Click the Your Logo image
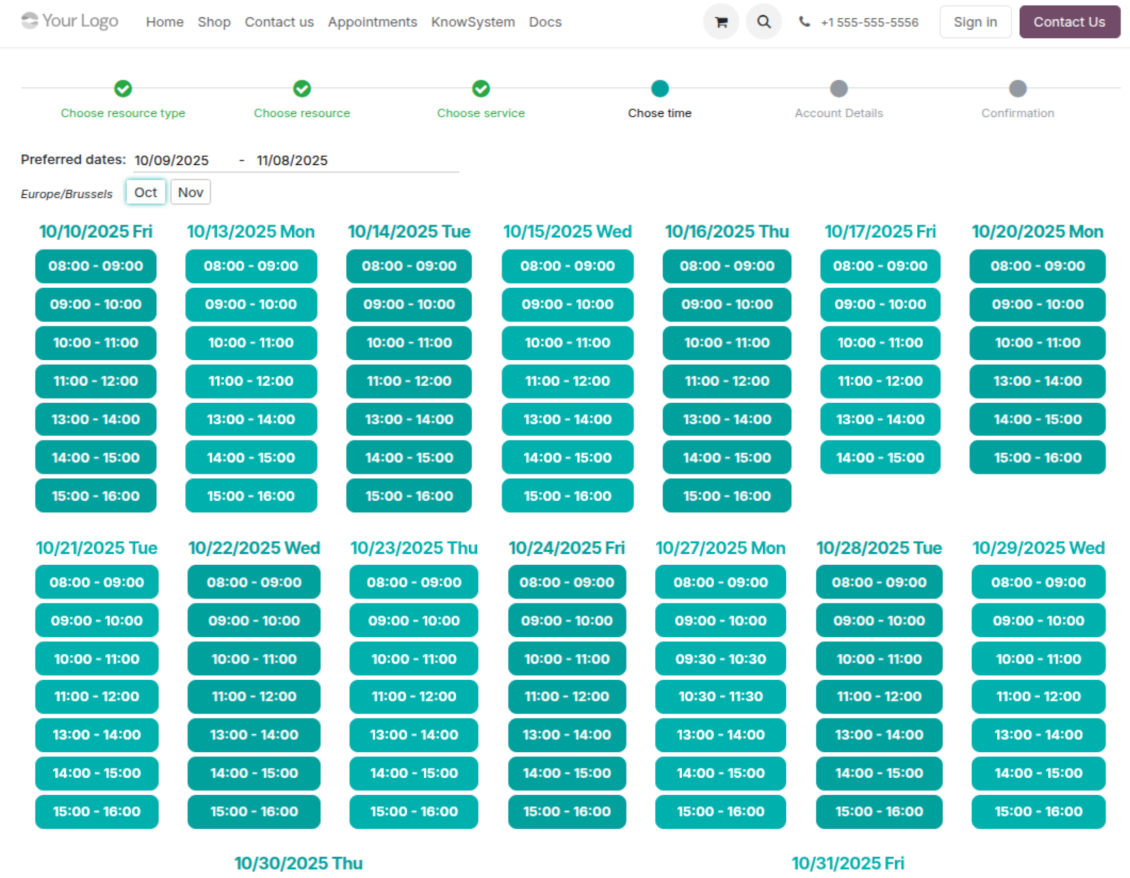 click(70, 21)
